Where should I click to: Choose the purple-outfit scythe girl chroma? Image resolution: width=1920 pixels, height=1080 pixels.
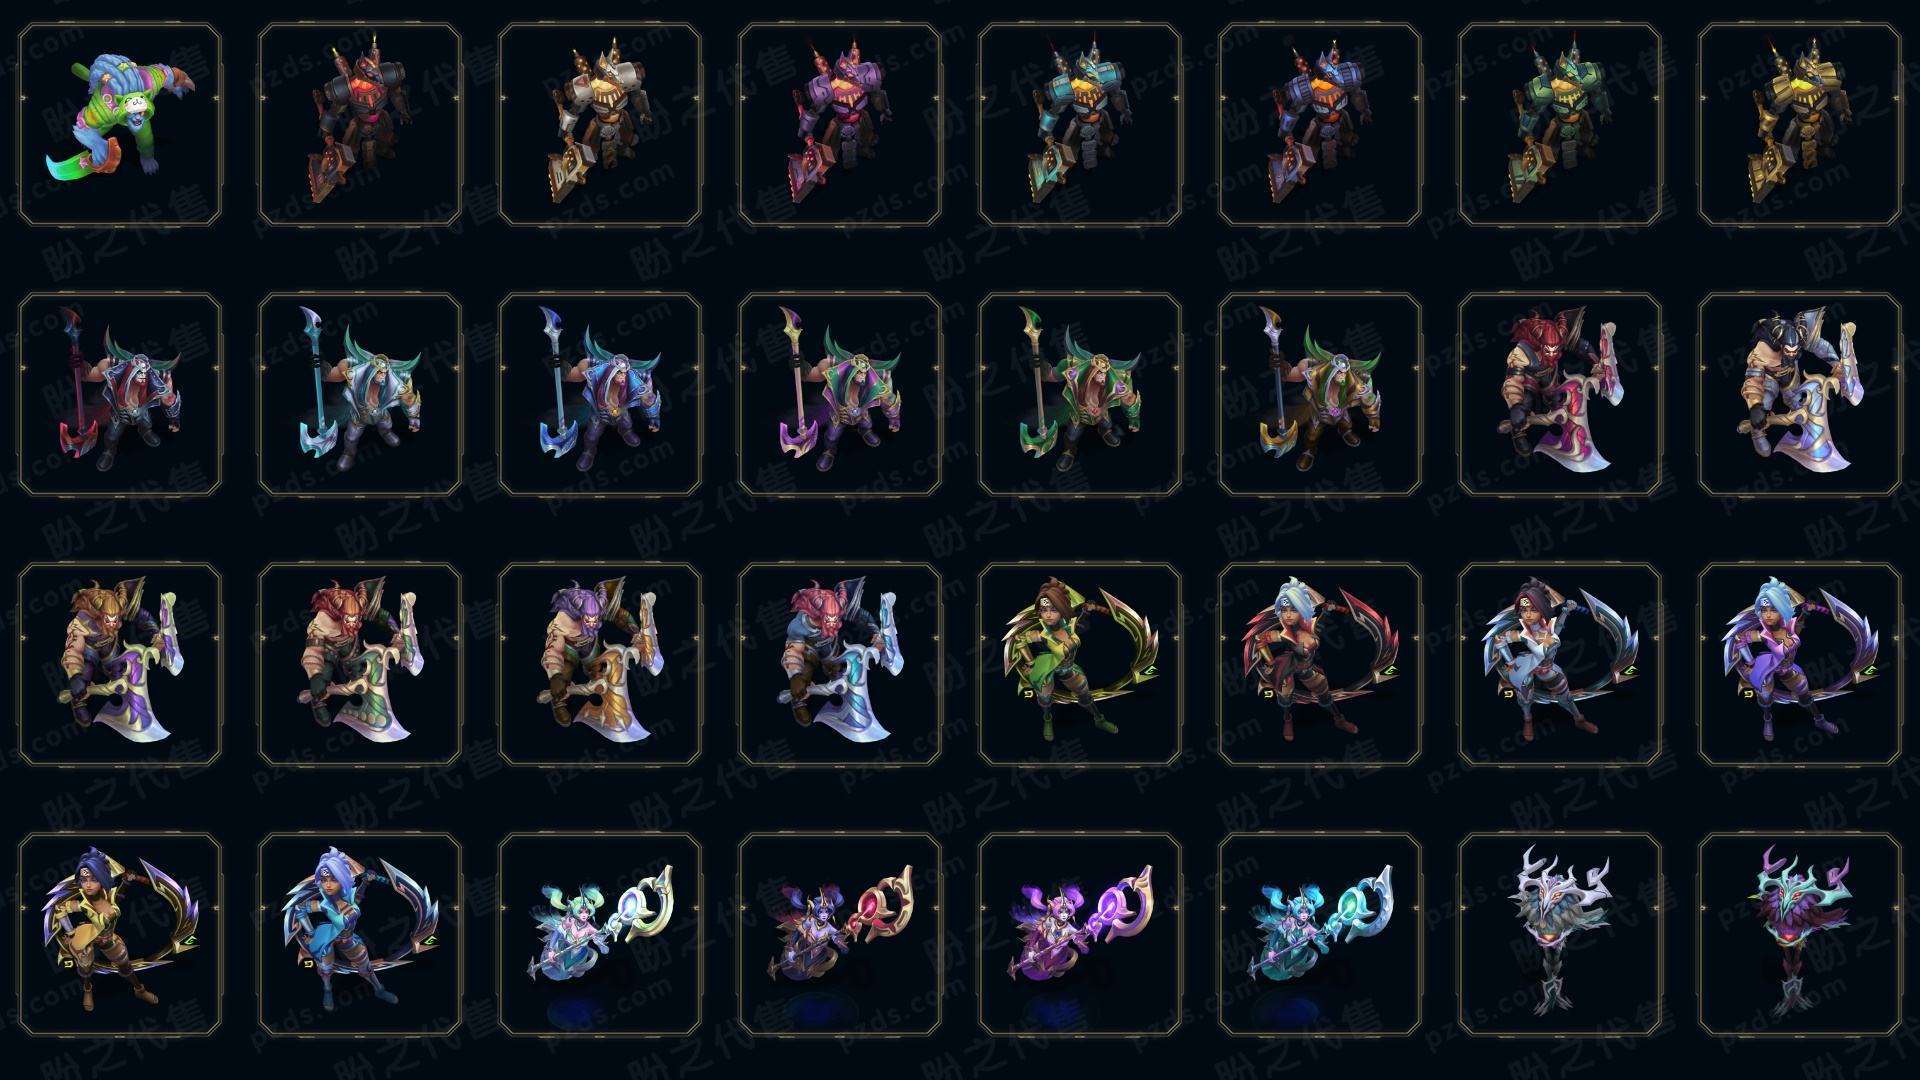(x=1800, y=665)
